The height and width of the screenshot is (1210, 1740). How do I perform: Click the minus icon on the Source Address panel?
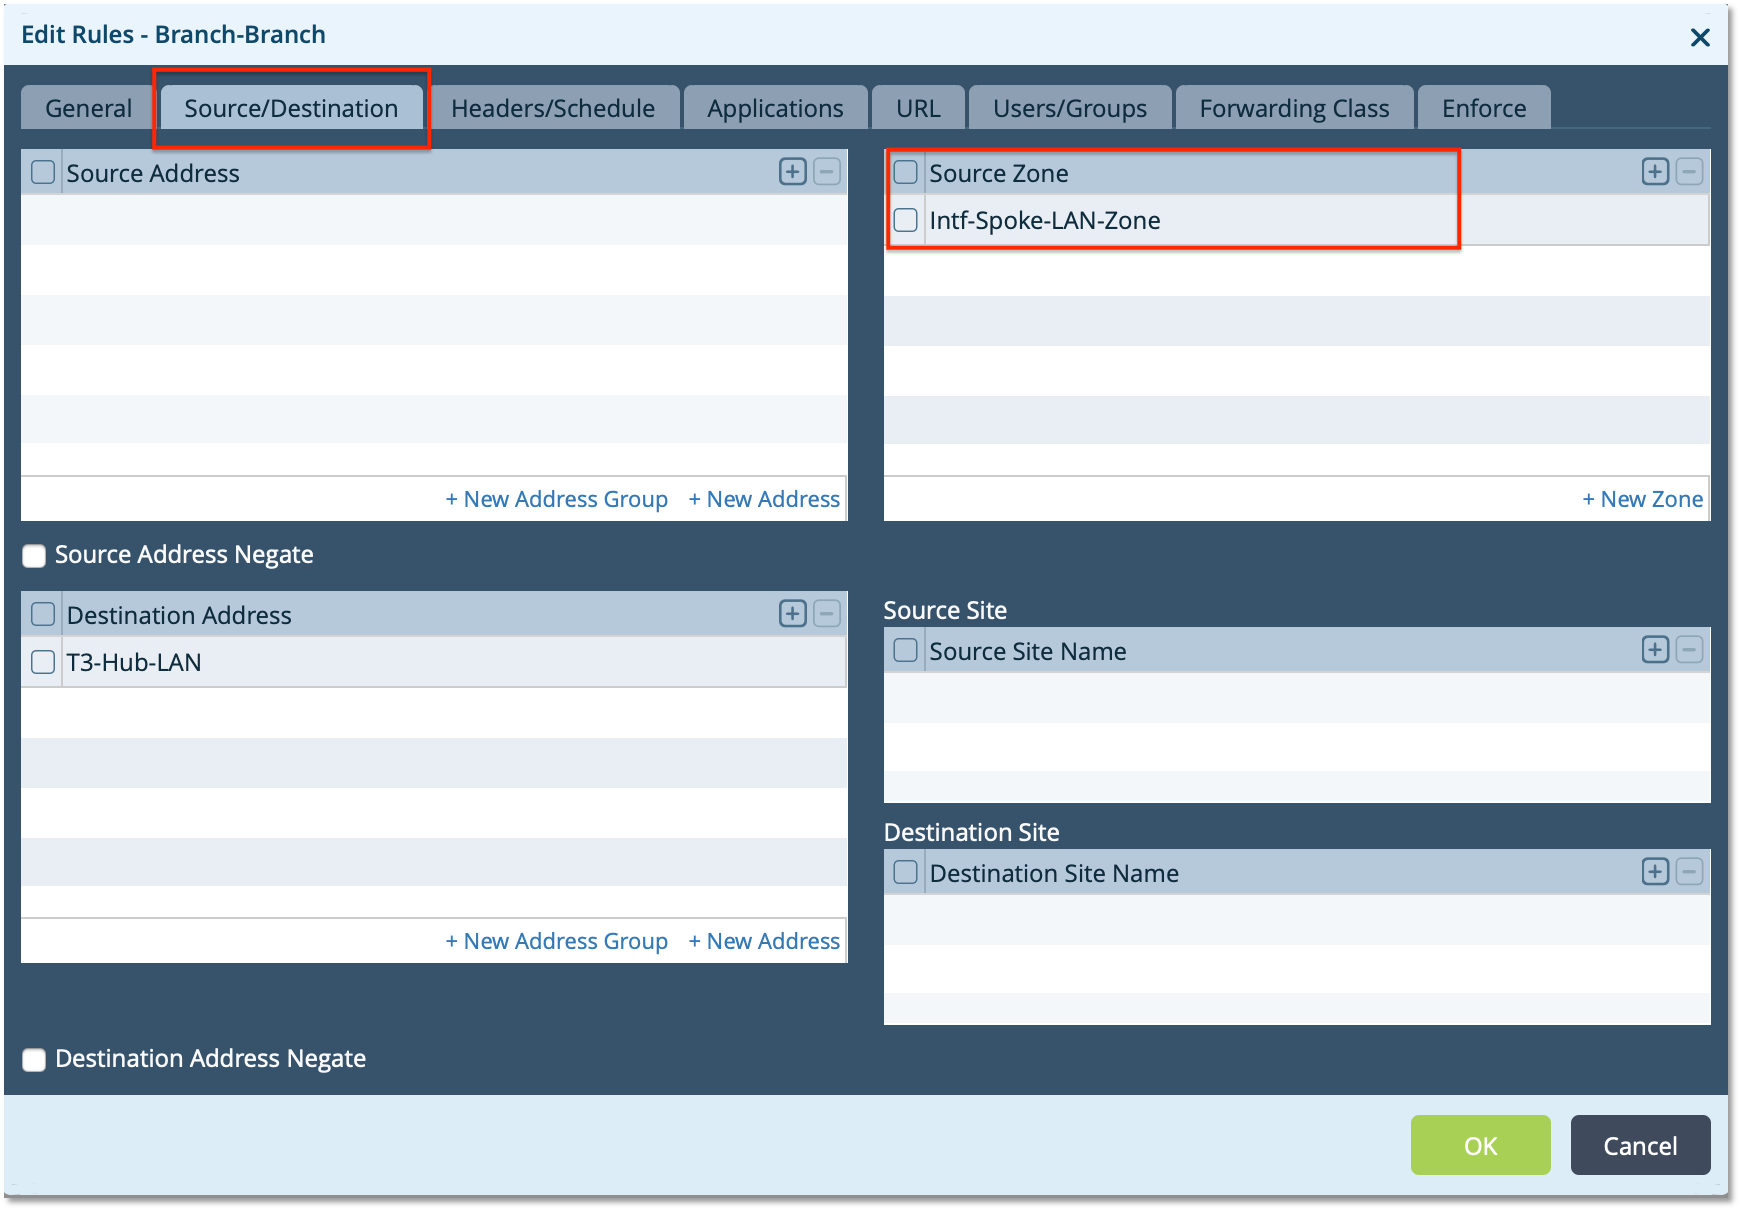pyautogui.click(x=826, y=171)
